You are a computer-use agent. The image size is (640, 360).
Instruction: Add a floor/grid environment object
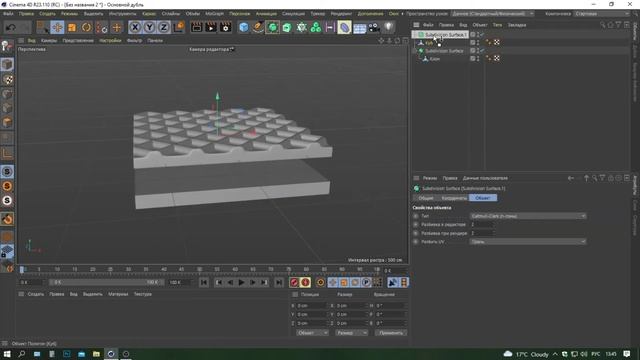coord(360,28)
